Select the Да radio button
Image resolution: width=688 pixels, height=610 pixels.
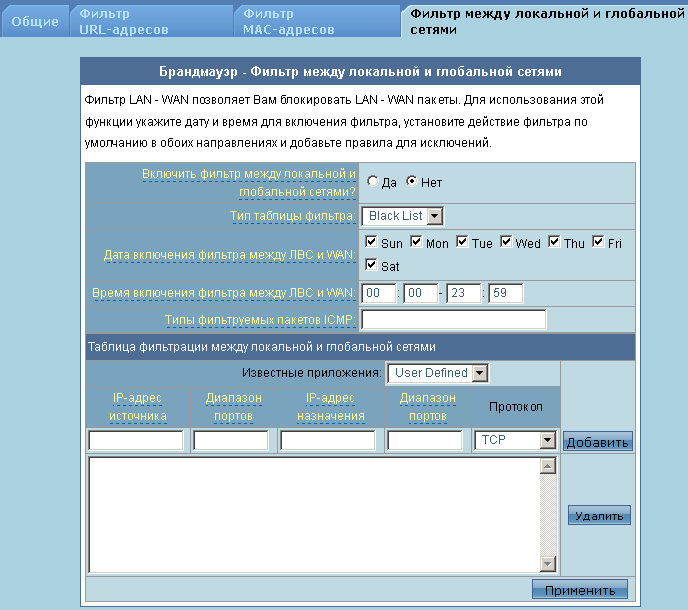(373, 181)
